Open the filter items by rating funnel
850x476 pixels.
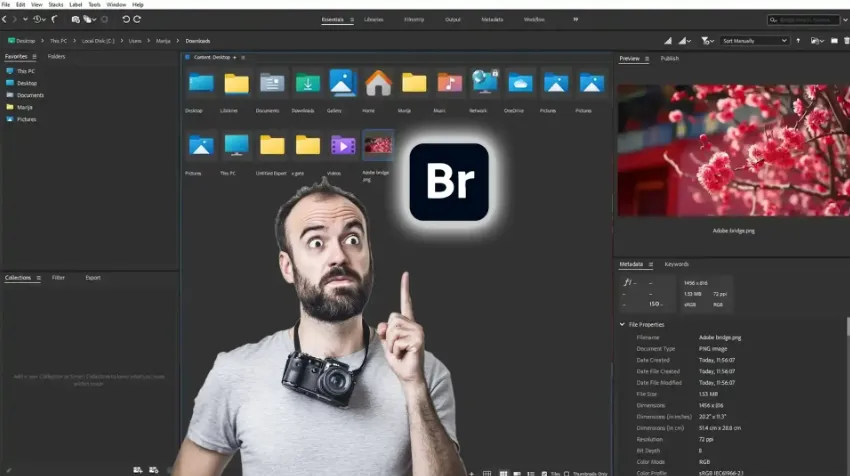pyautogui.click(x=707, y=41)
